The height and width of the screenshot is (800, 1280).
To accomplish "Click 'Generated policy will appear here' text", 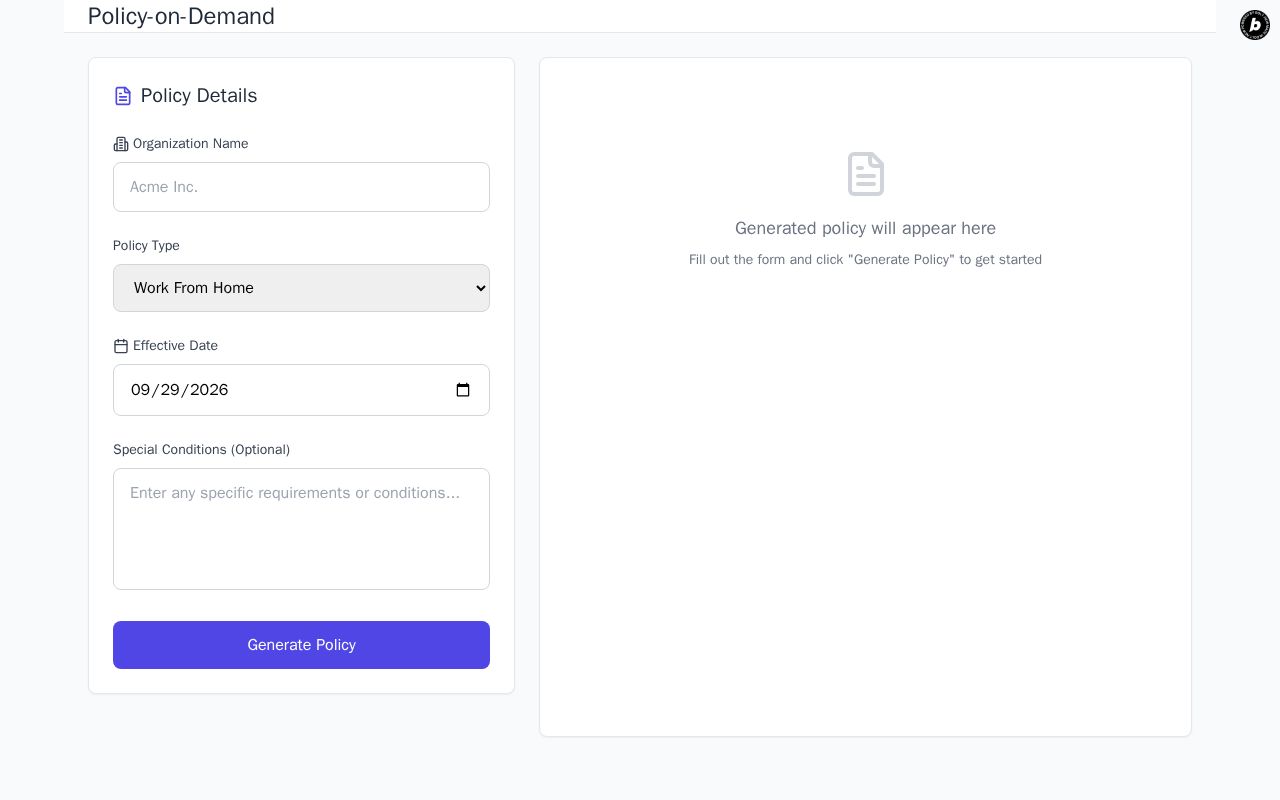I will coord(865,228).
